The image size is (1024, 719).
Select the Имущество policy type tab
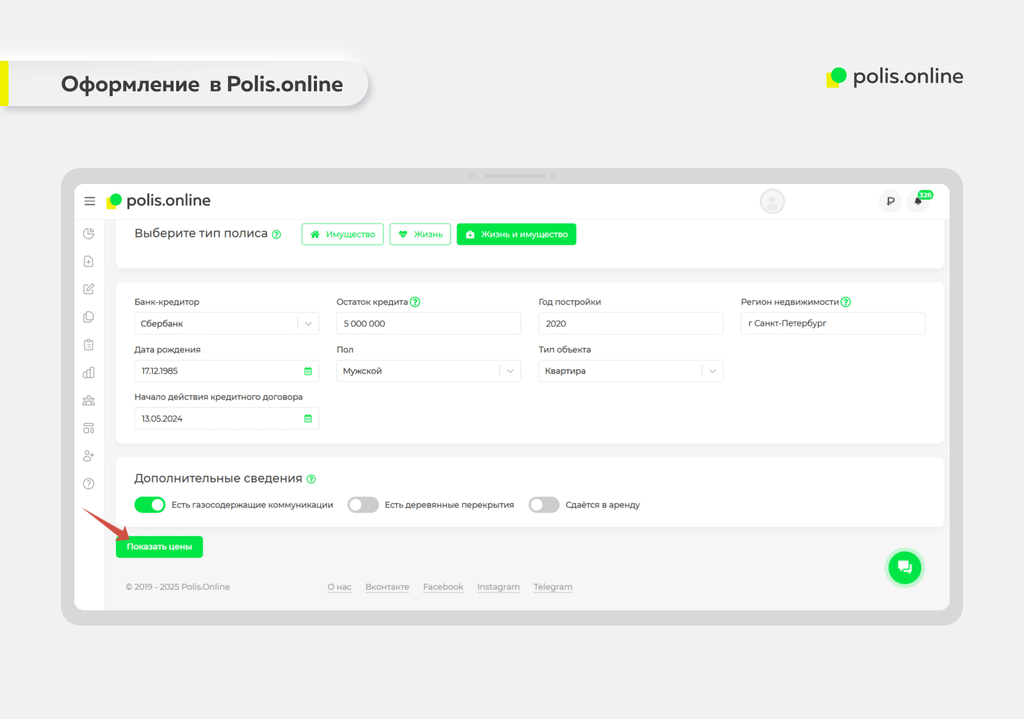tap(343, 234)
